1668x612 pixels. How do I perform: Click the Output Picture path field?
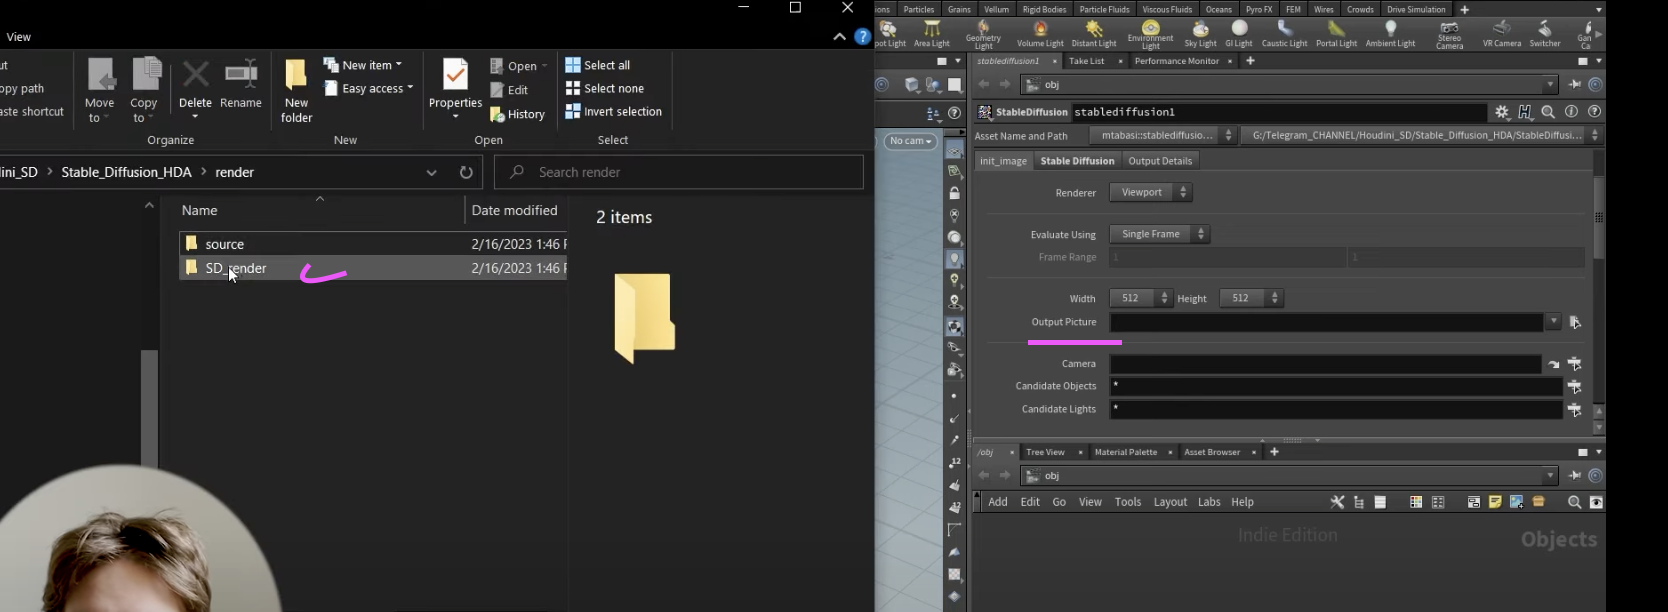tap(1326, 322)
